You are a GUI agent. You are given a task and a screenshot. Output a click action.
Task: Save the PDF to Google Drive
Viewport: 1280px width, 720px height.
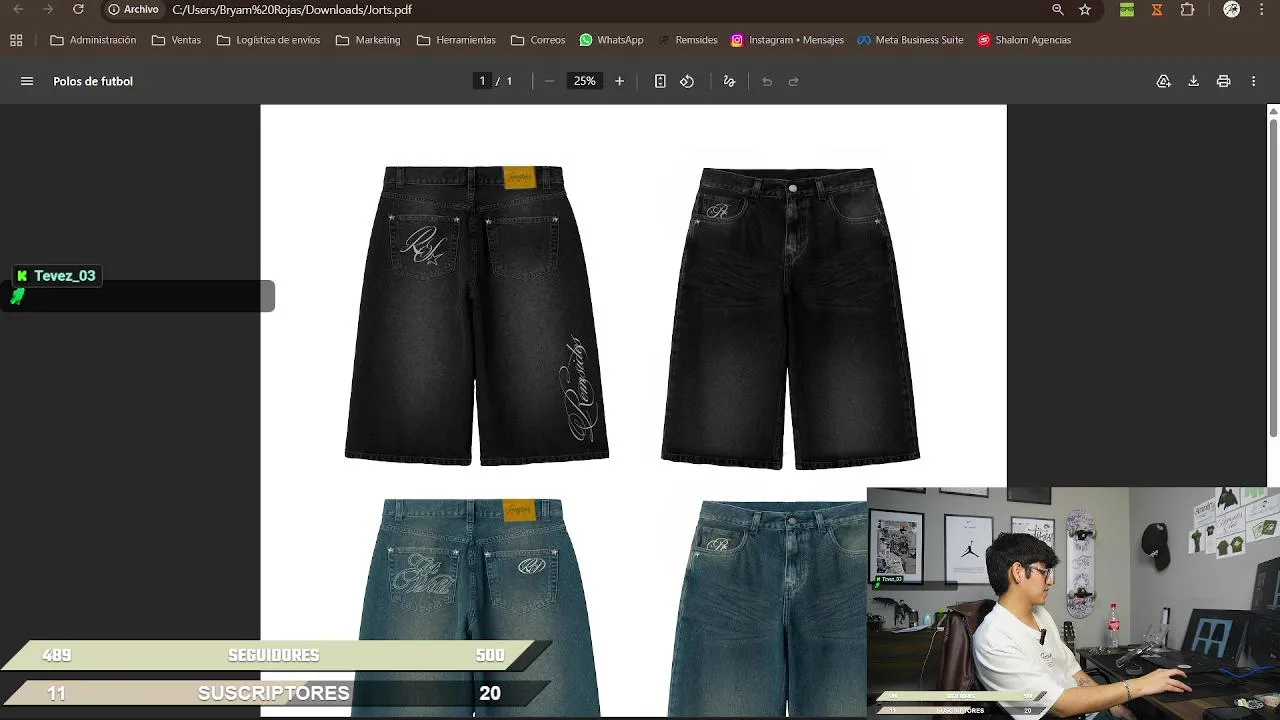1164,81
